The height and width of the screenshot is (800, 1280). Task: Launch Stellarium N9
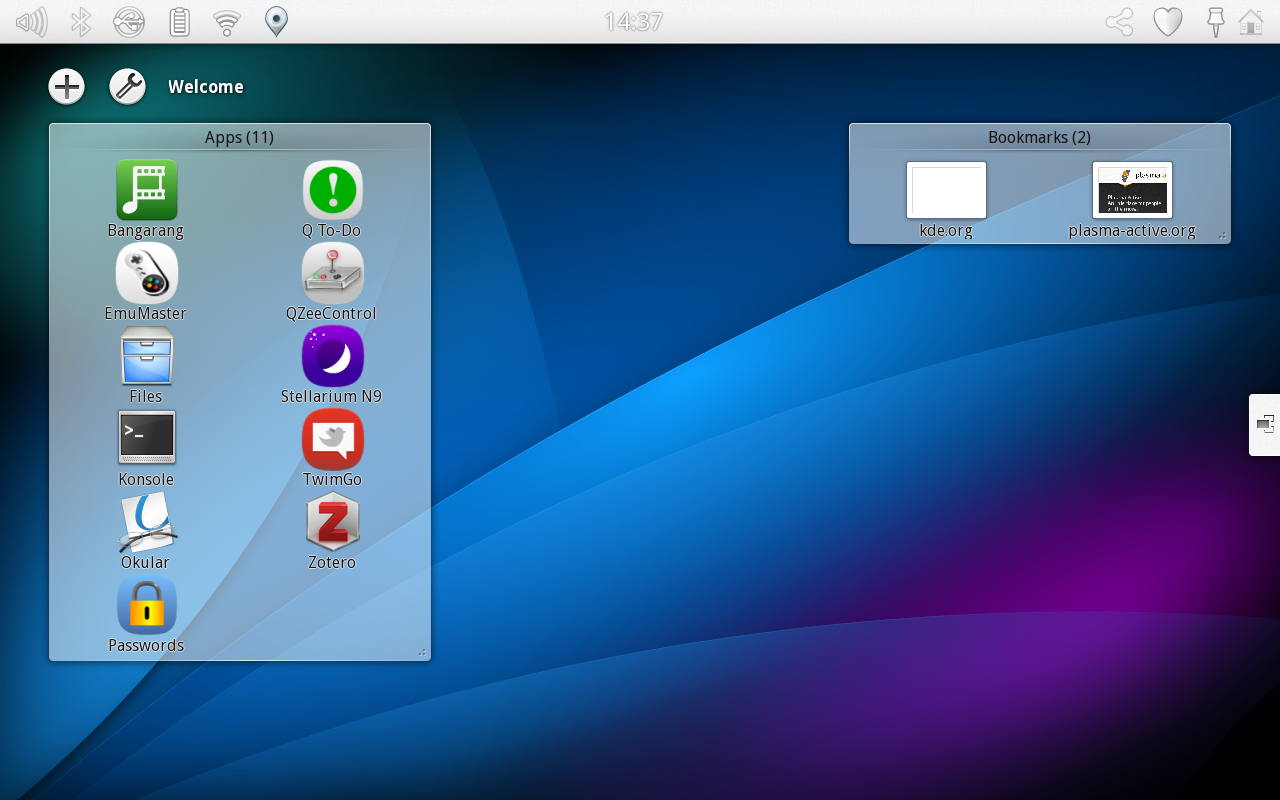tap(332, 356)
